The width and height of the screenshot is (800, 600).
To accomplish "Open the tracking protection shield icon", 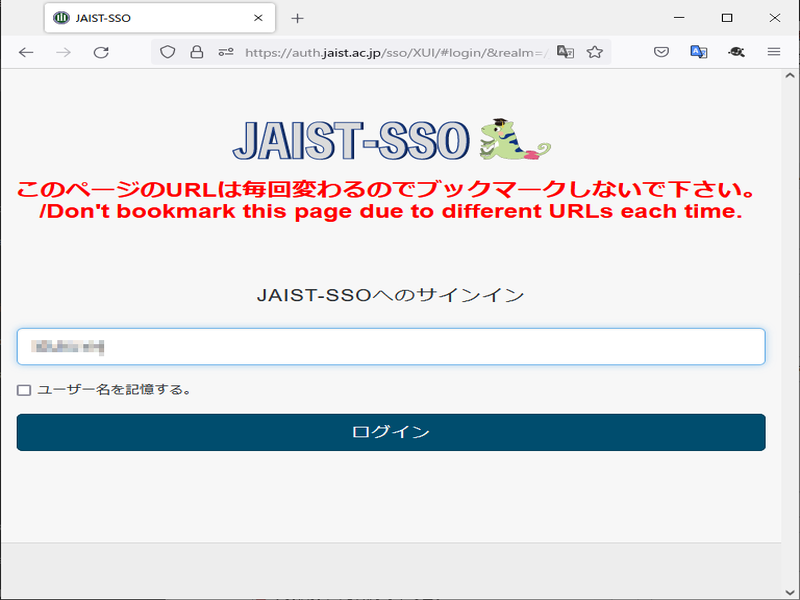I will point(167,52).
